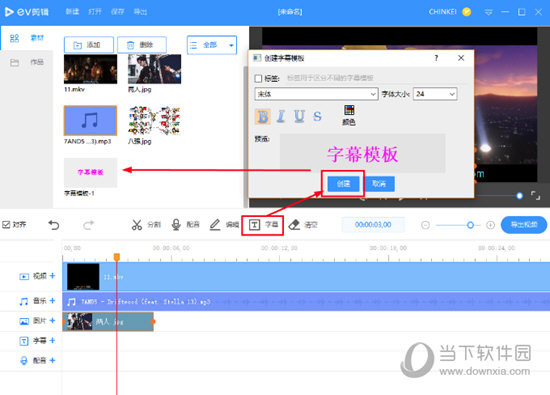Select the 7ANDS mp3 clip on music track
Viewport: 550px width, 395px height.
306,302
